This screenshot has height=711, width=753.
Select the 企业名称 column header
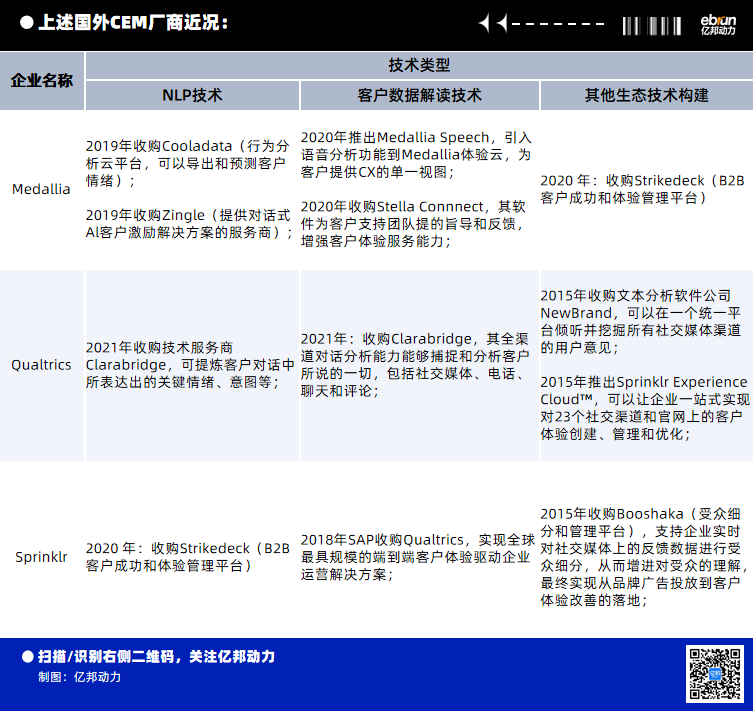[42, 81]
